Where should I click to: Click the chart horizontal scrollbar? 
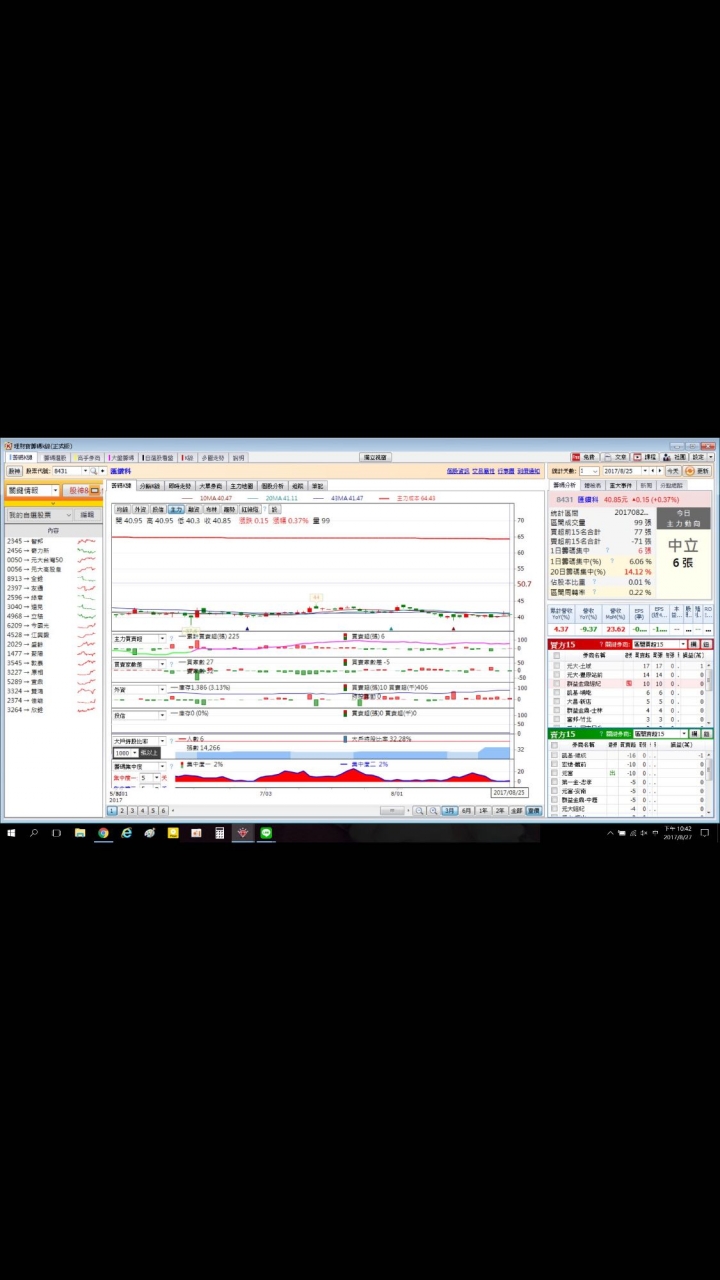394,811
